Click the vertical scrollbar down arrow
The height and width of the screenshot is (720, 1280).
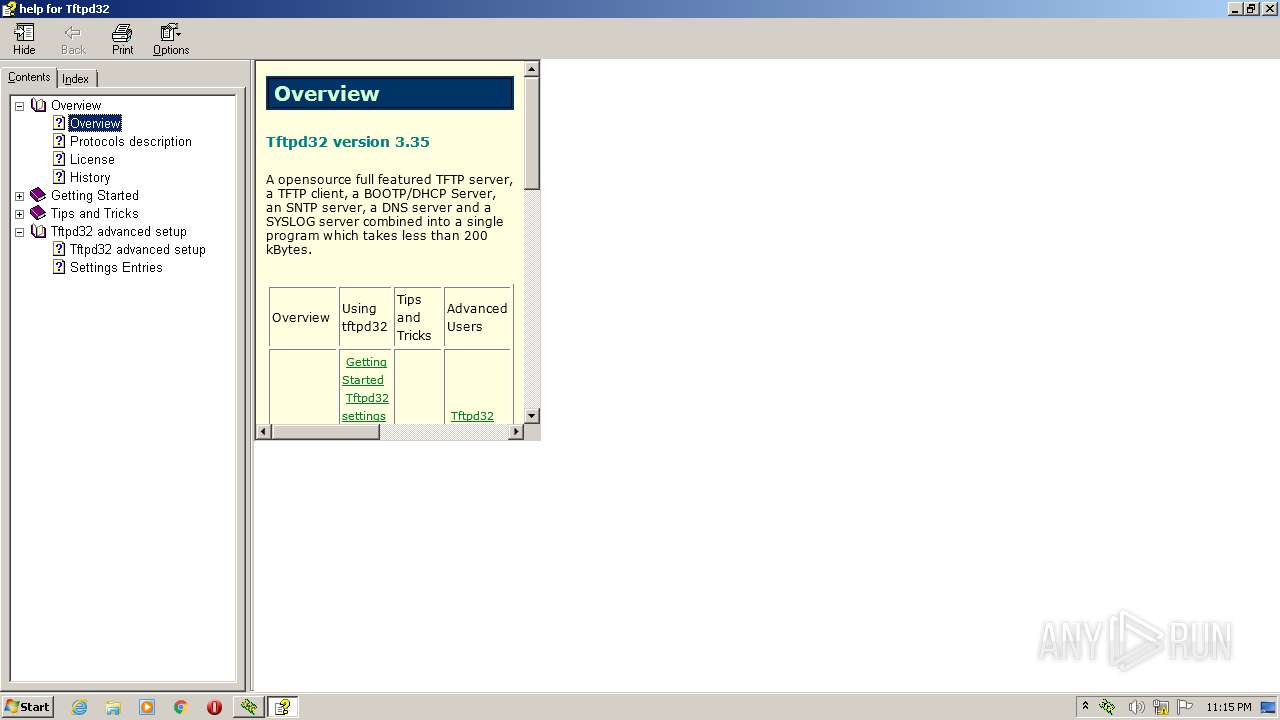coord(532,416)
